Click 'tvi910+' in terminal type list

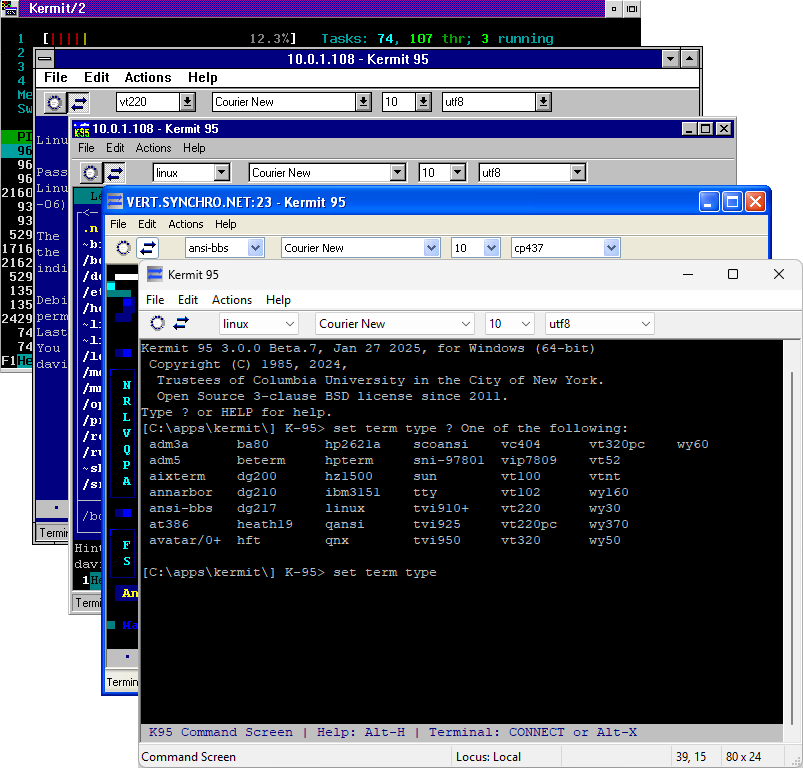[441, 508]
